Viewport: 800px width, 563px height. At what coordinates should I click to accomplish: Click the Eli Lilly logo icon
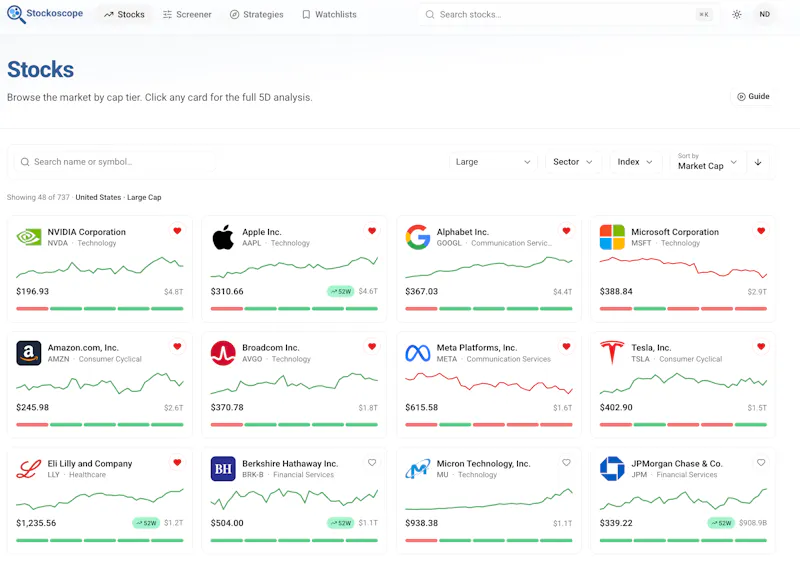29,469
